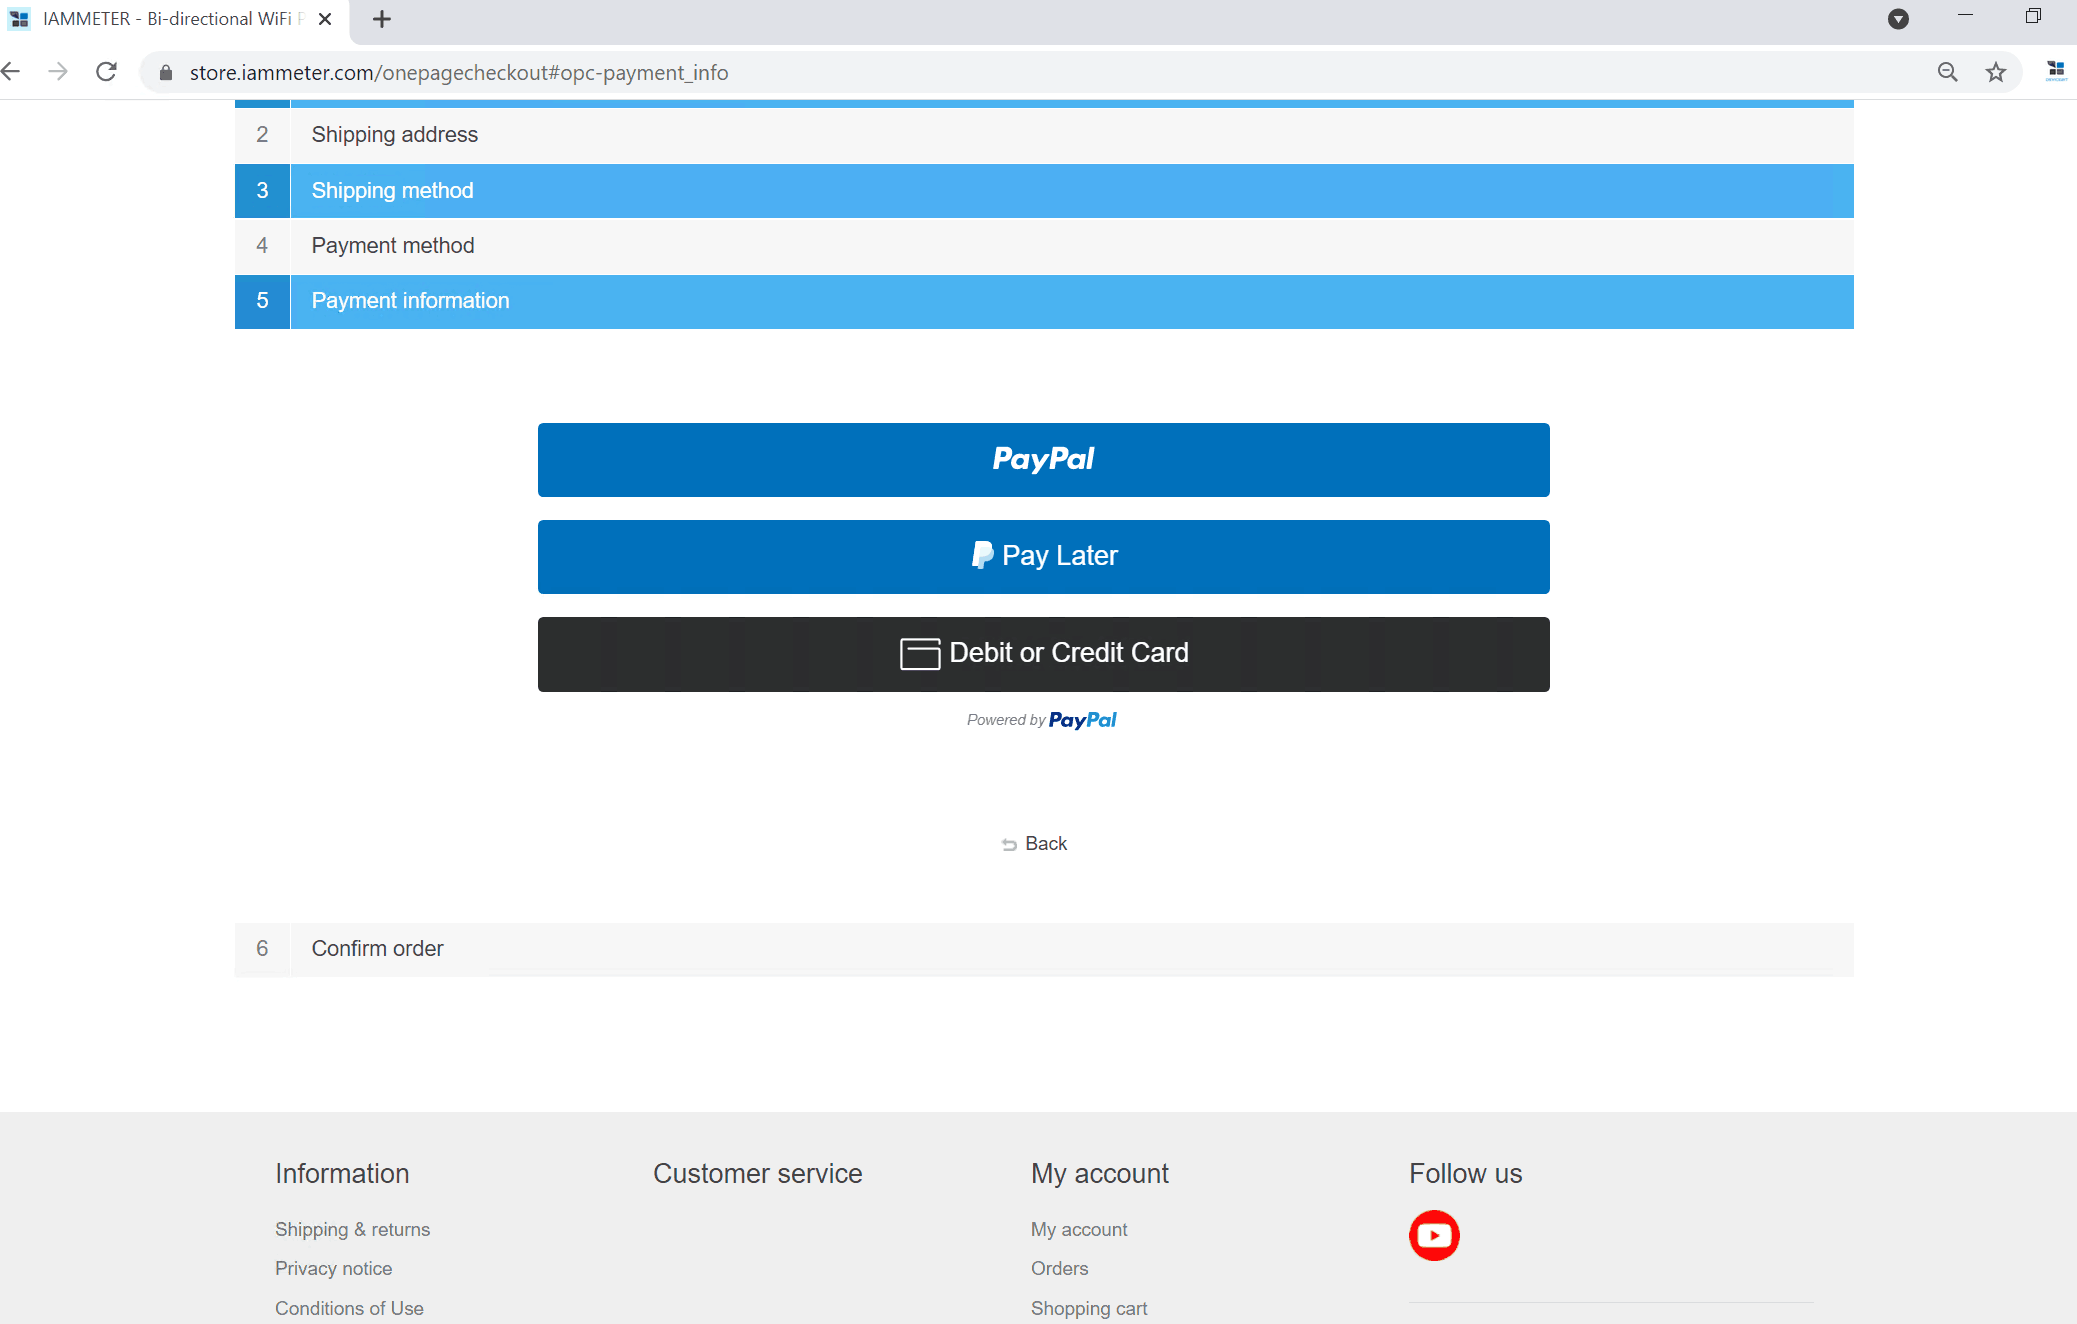Open the IAMMETER extension icon

(x=2055, y=70)
